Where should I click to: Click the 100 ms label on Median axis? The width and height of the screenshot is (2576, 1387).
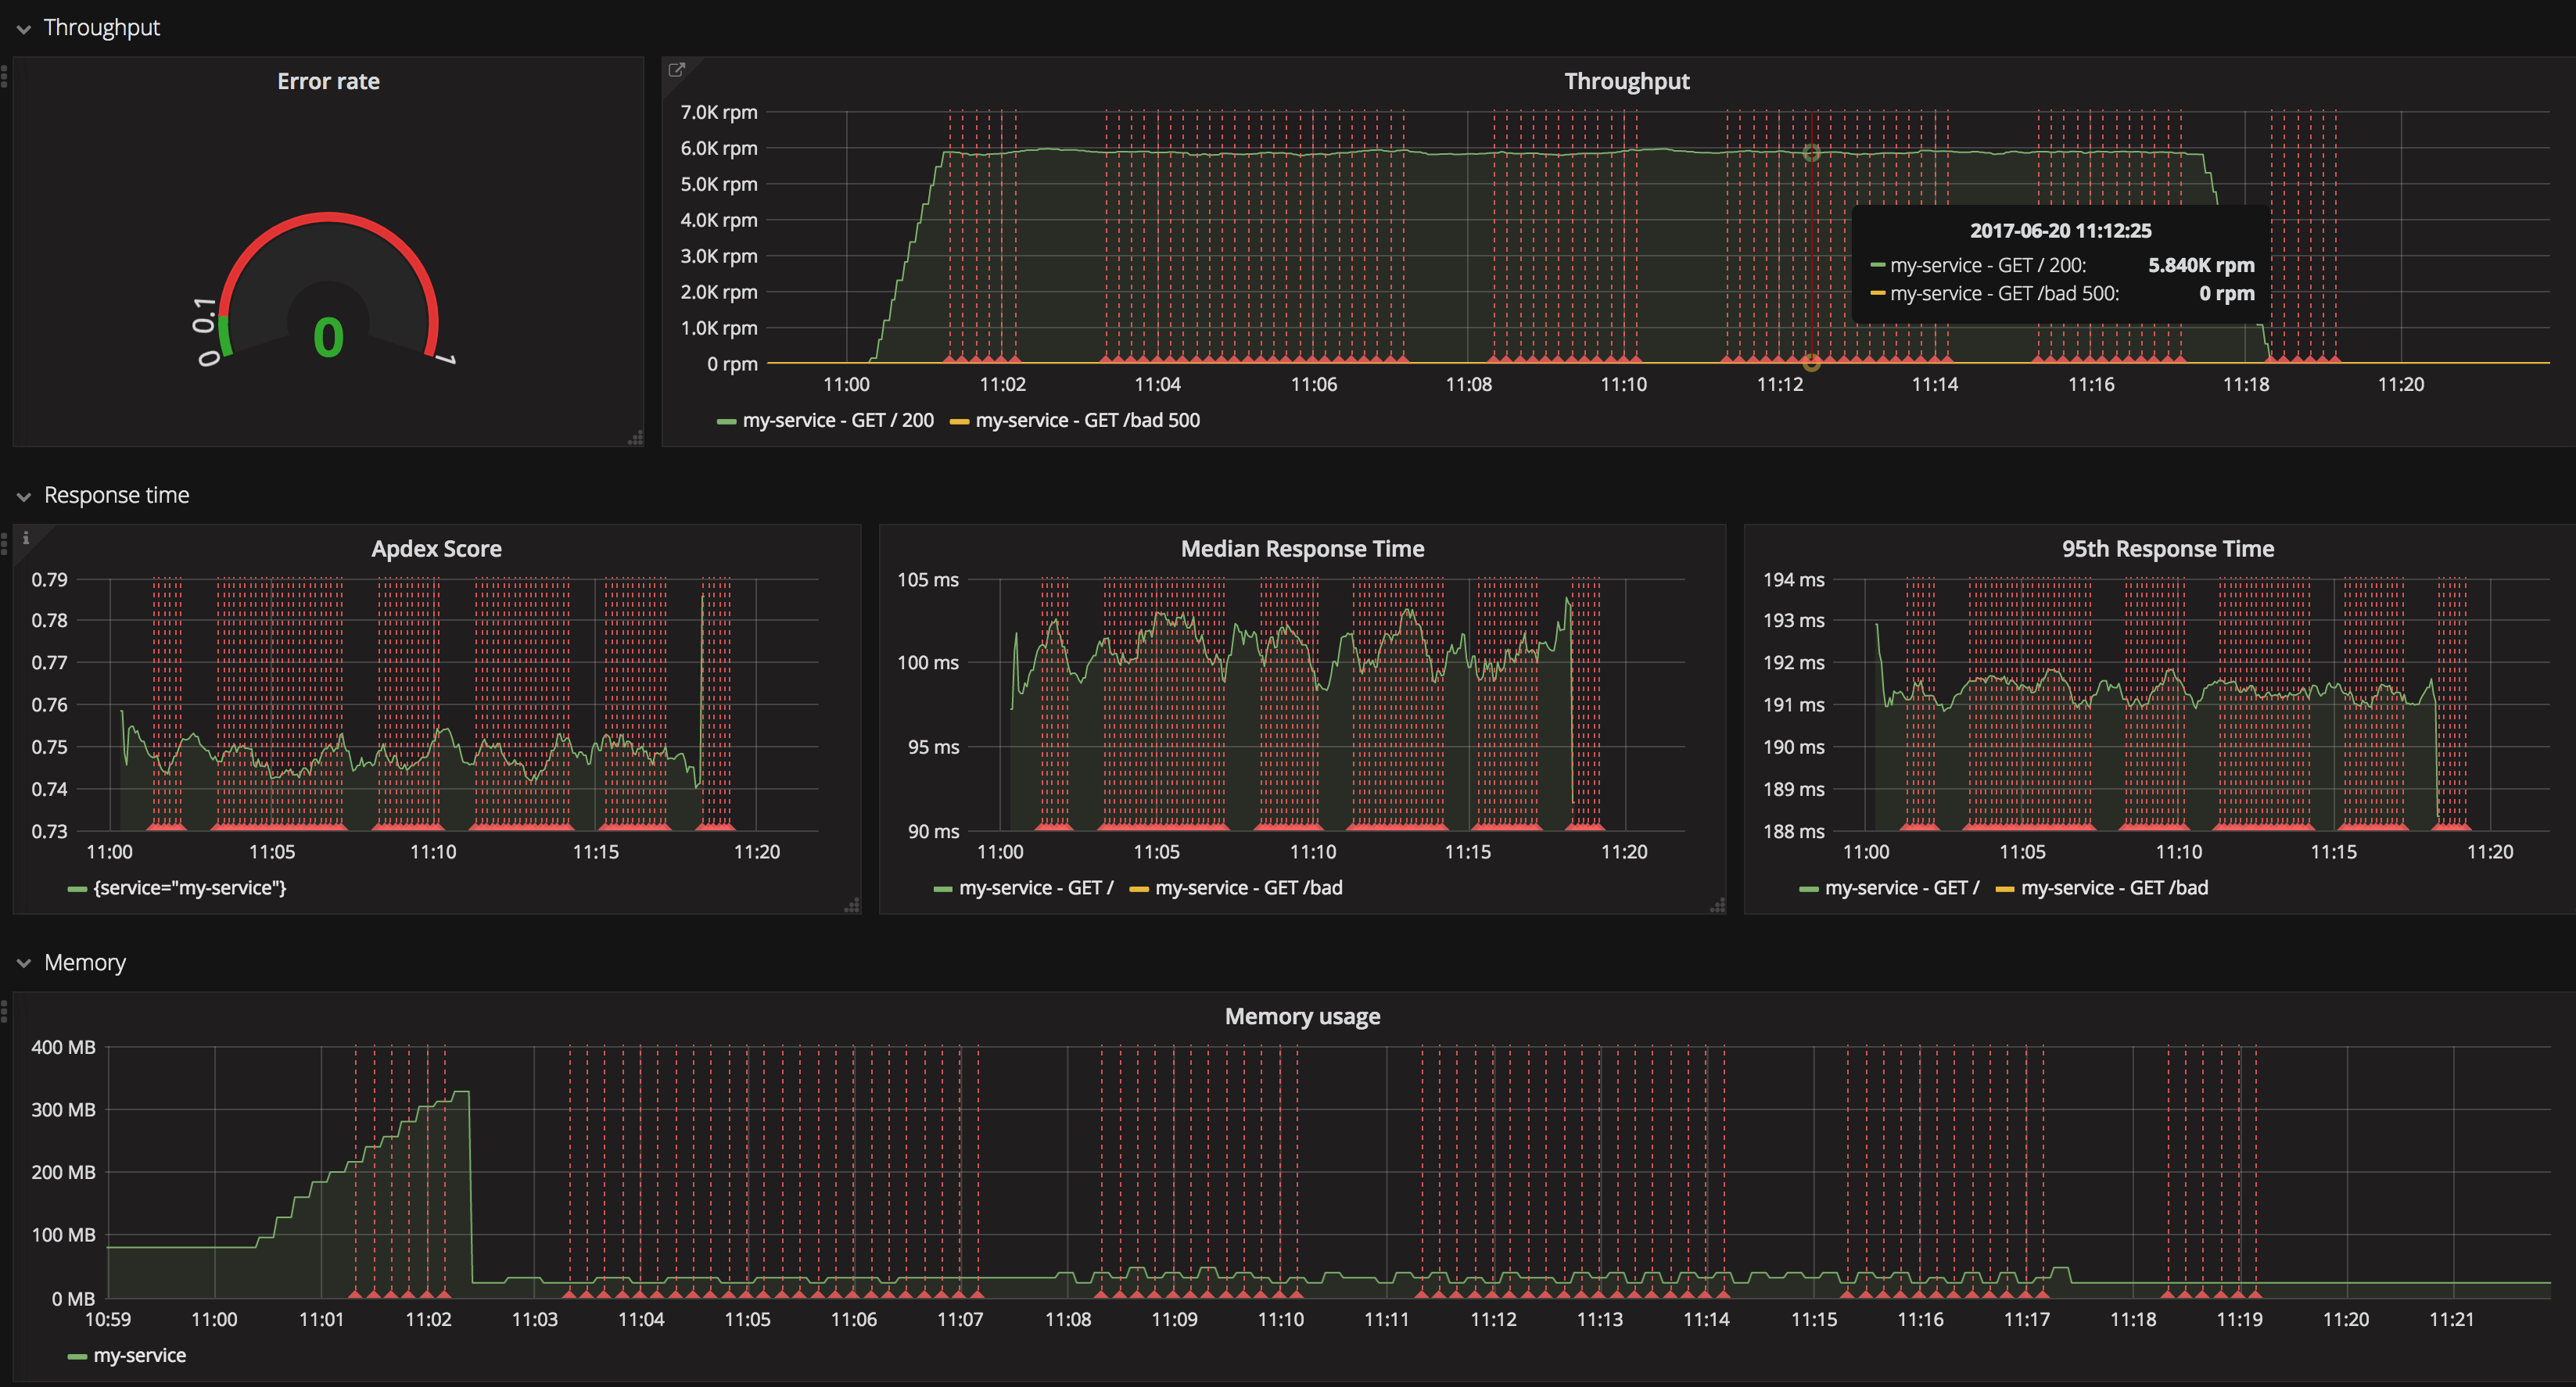pyautogui.click(x=928, y=662)
